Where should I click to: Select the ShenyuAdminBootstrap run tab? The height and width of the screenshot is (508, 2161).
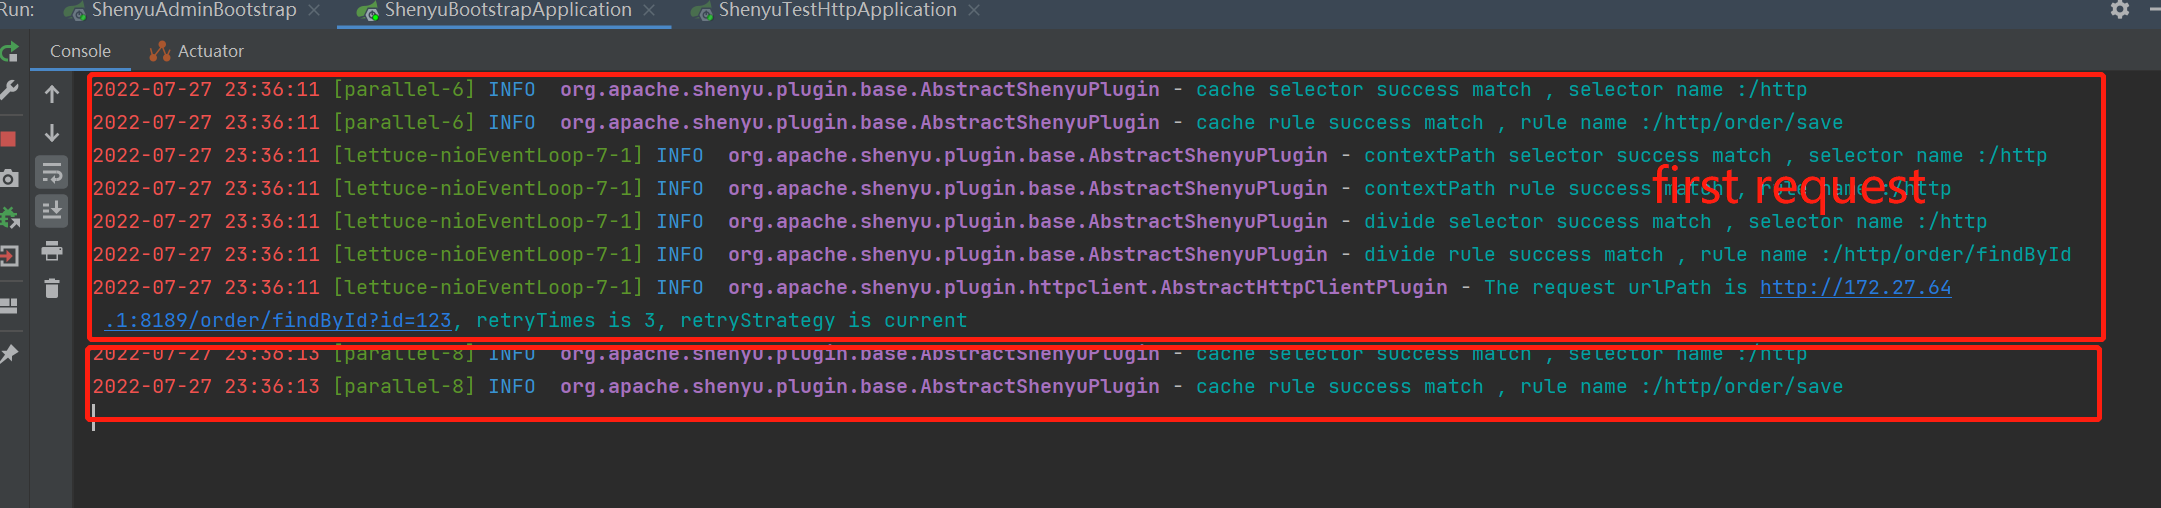coord(193,10)
